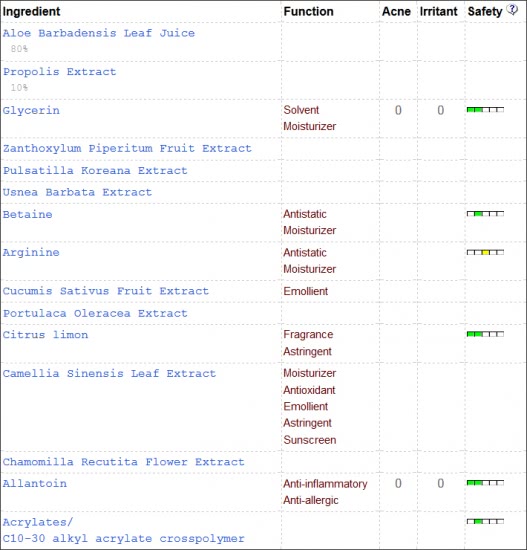527x550 pixels.
Task: Click the Pulsatilla Koreana Extract link
Action: [x=95, y=170]
